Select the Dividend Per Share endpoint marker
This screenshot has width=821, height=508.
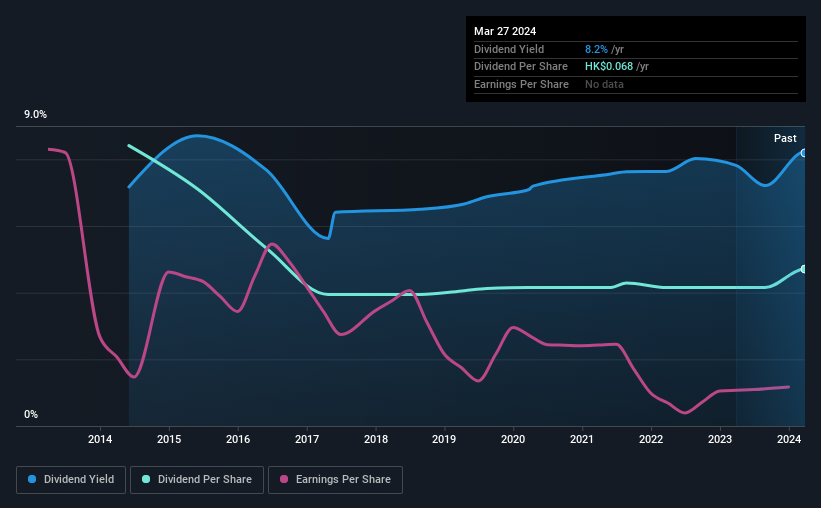click(804, 269)
